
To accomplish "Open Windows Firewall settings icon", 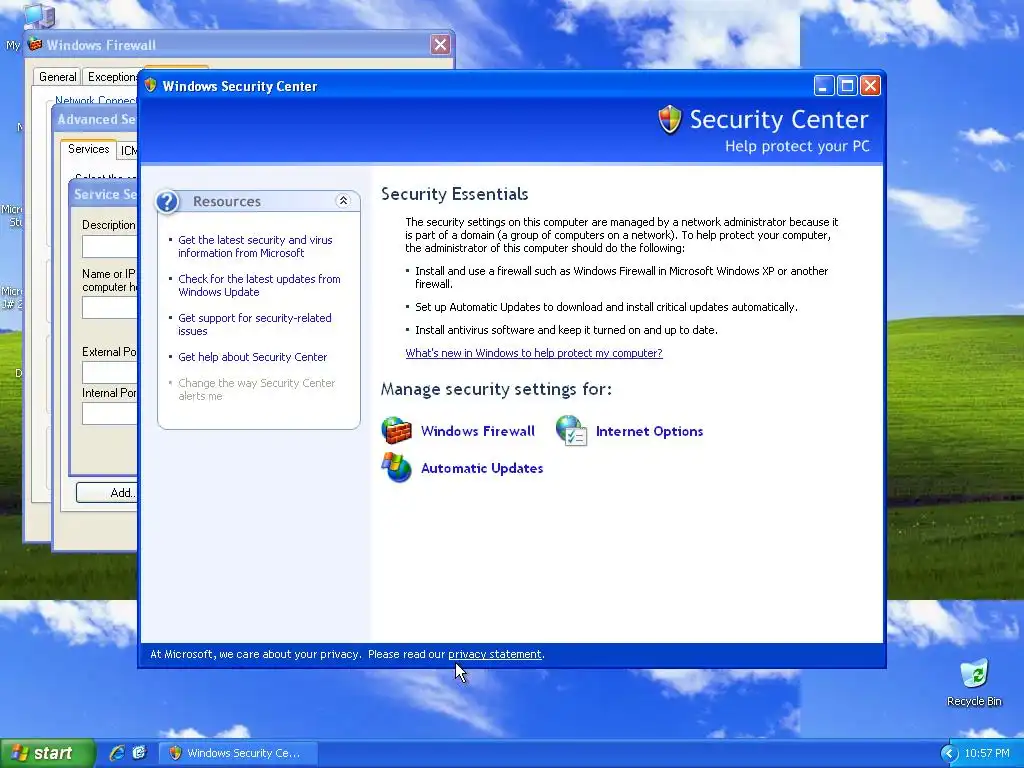I will (396, 431).
